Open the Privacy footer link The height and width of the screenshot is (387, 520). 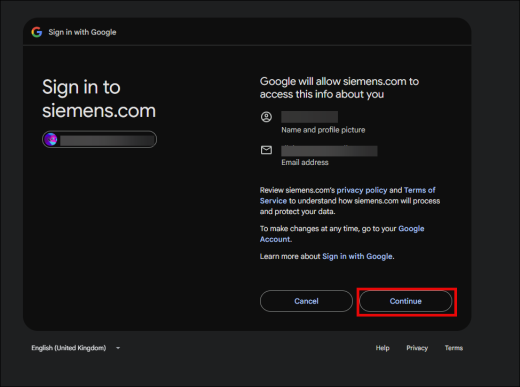pyautogui.click(x=417, y=348)
